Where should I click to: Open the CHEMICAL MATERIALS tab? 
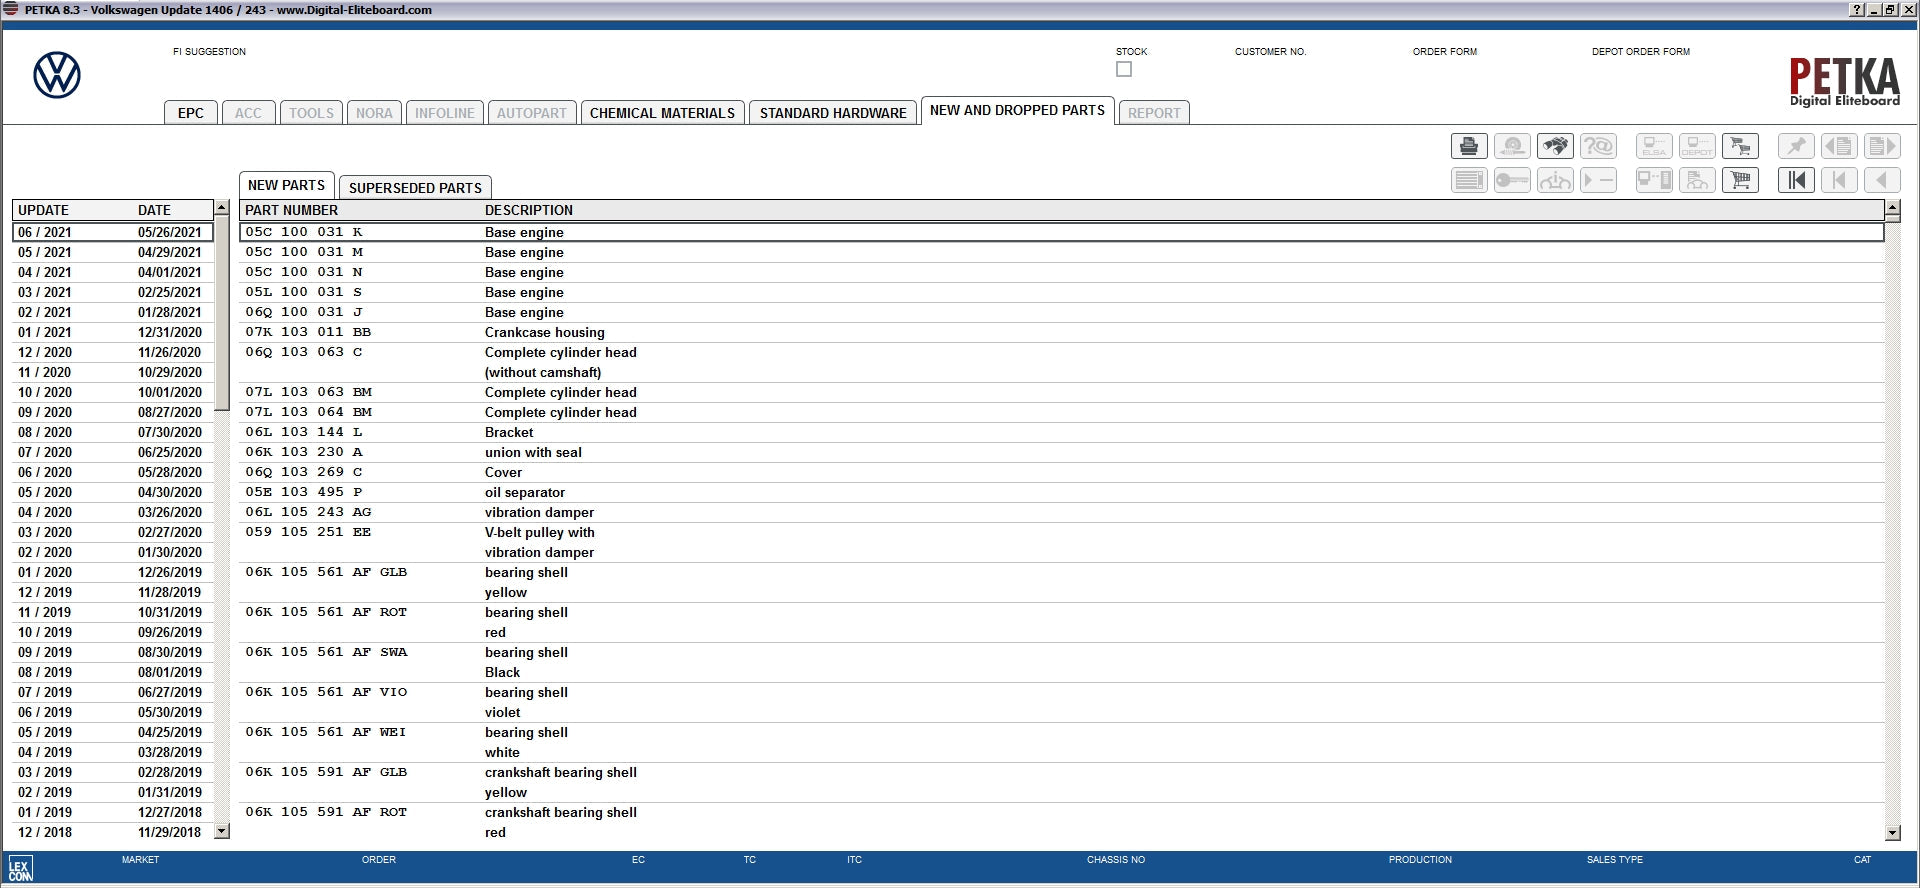[662, 113]
